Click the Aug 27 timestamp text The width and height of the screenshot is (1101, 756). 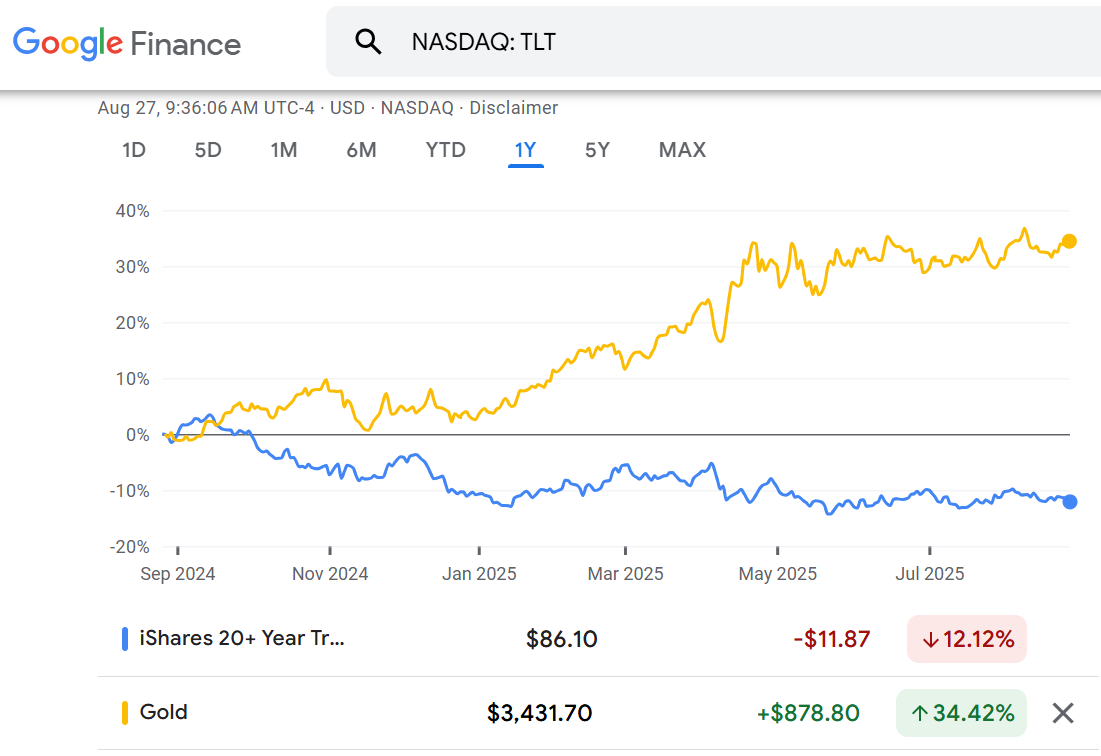point(206,108)
